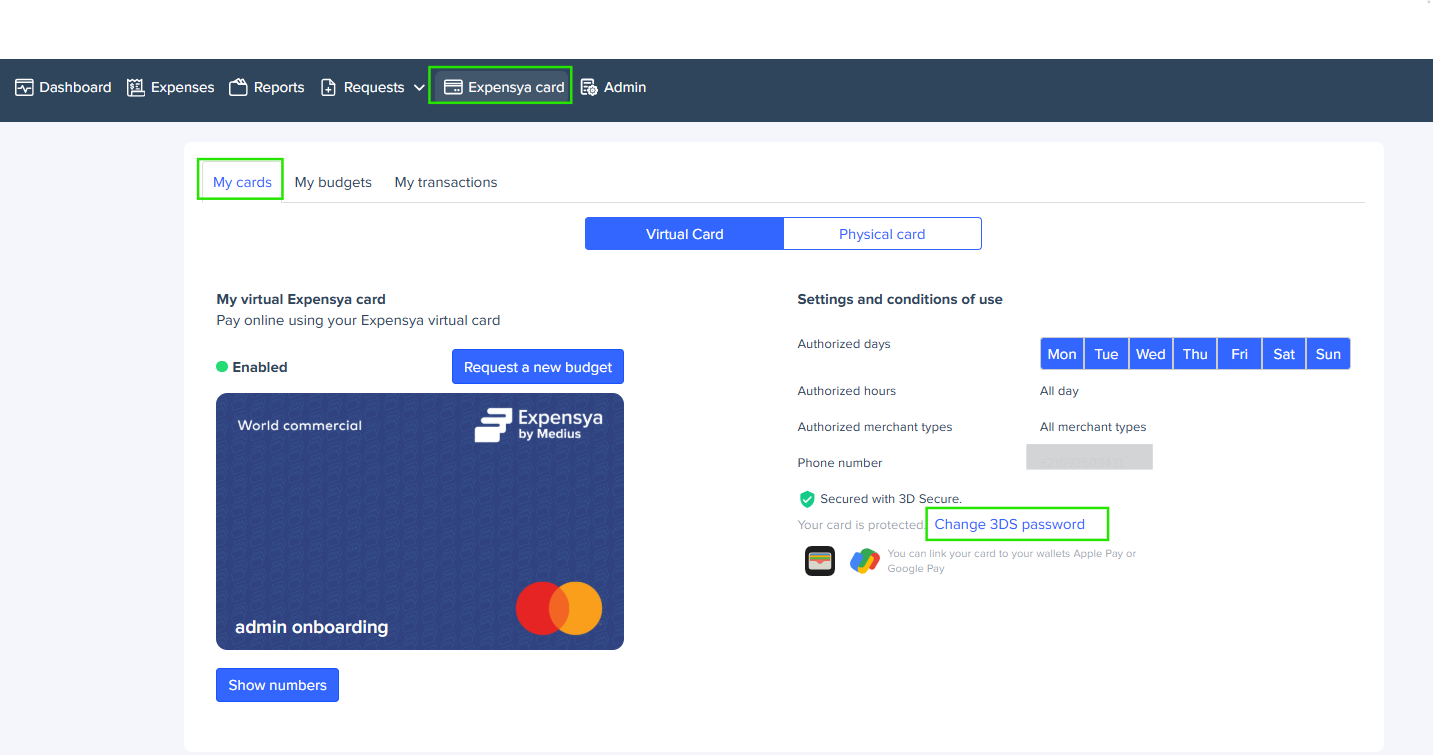Click the 'Settings and conditions of use' heading
The image size is (1433, 755).
tap(900, 299)
